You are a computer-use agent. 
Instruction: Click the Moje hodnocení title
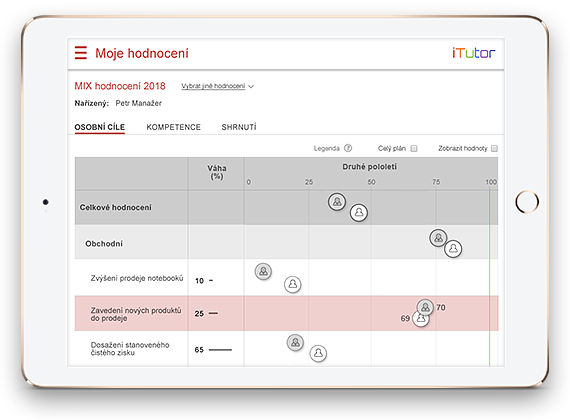[x=142, y=53]
